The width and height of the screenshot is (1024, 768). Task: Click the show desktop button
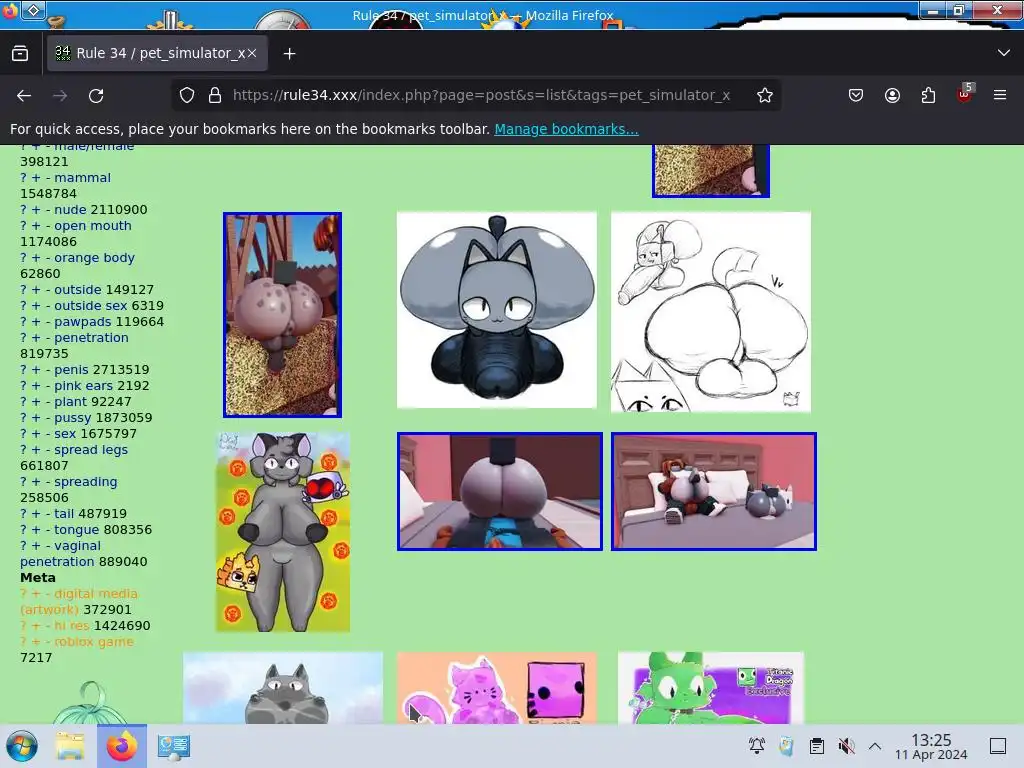pos(998,746)
